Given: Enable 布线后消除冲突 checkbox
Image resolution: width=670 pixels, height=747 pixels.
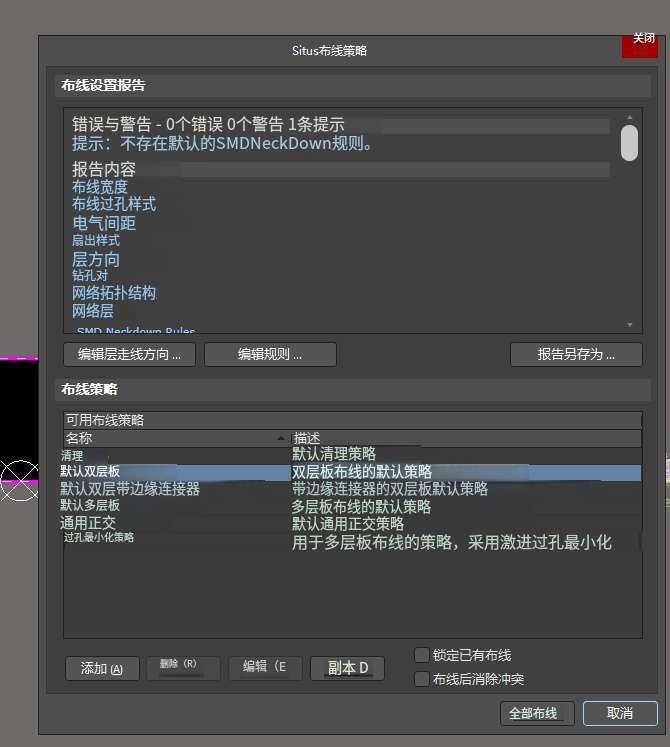Looking at the screenshot, I should click(422, 679).
